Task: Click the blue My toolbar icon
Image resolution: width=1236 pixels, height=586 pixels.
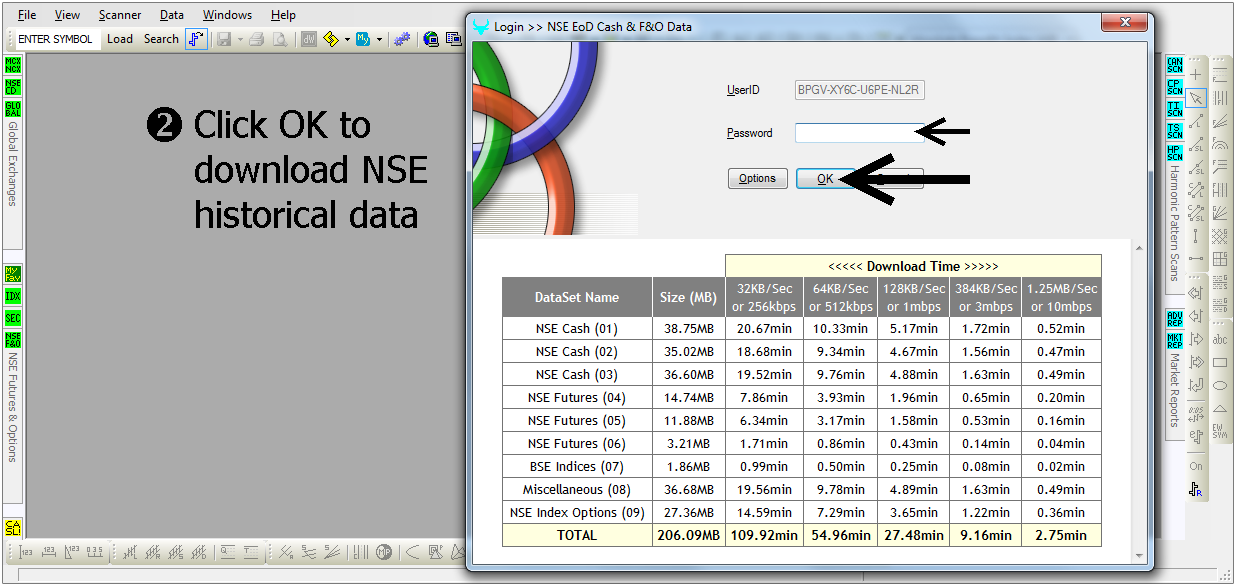Action: [x=363, y=39]
